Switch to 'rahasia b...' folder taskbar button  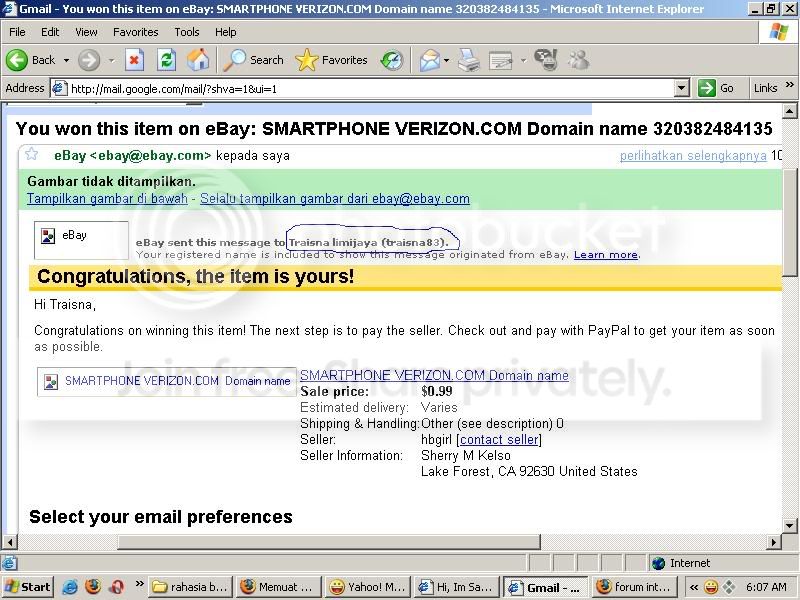[x=190, y=587]
